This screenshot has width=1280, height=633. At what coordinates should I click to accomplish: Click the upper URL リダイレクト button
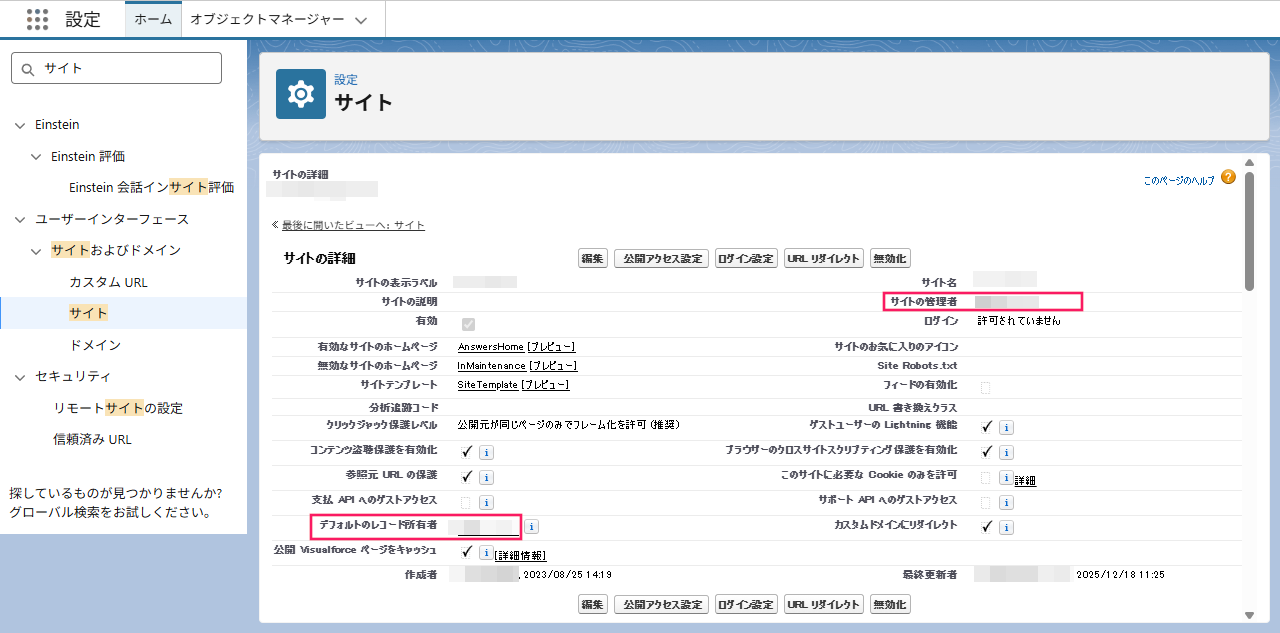coord(824,258)
